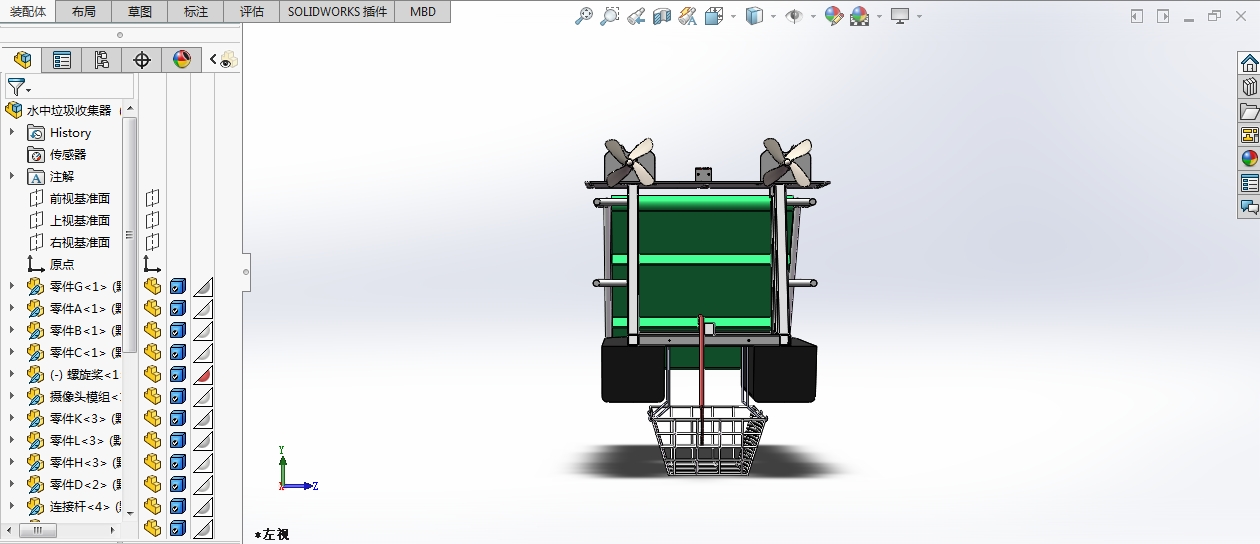The height and width of the screenshot is (544, 1260).
Task: Click the Hide/Show Items eye icon
Action: click(x=795, y=16)
